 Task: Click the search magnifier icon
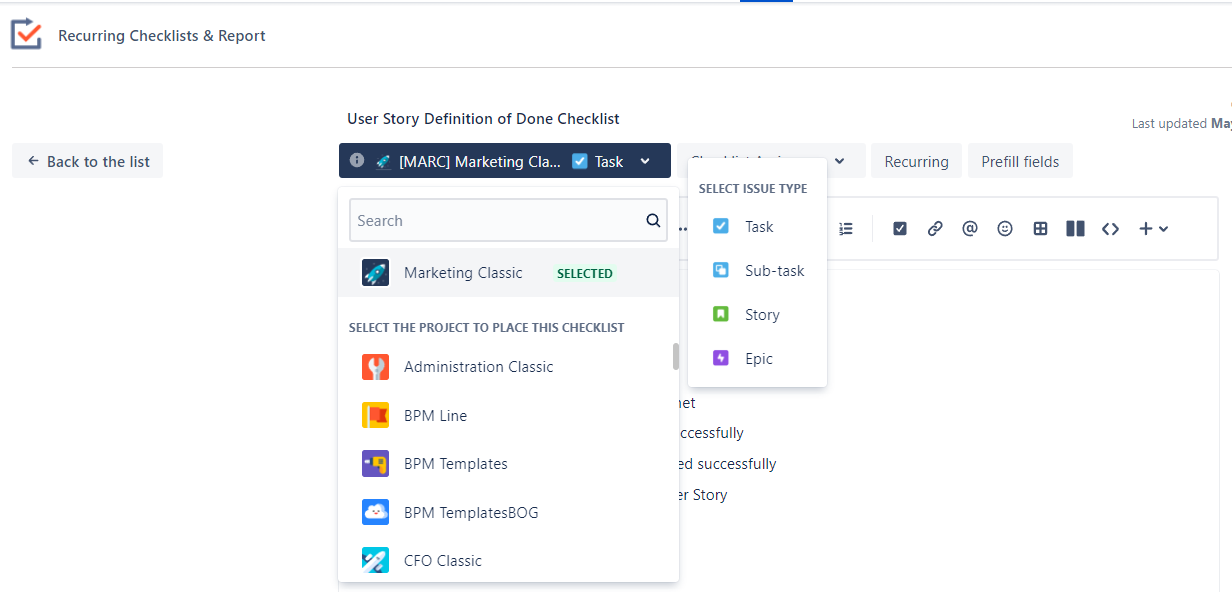click(653, 220)
